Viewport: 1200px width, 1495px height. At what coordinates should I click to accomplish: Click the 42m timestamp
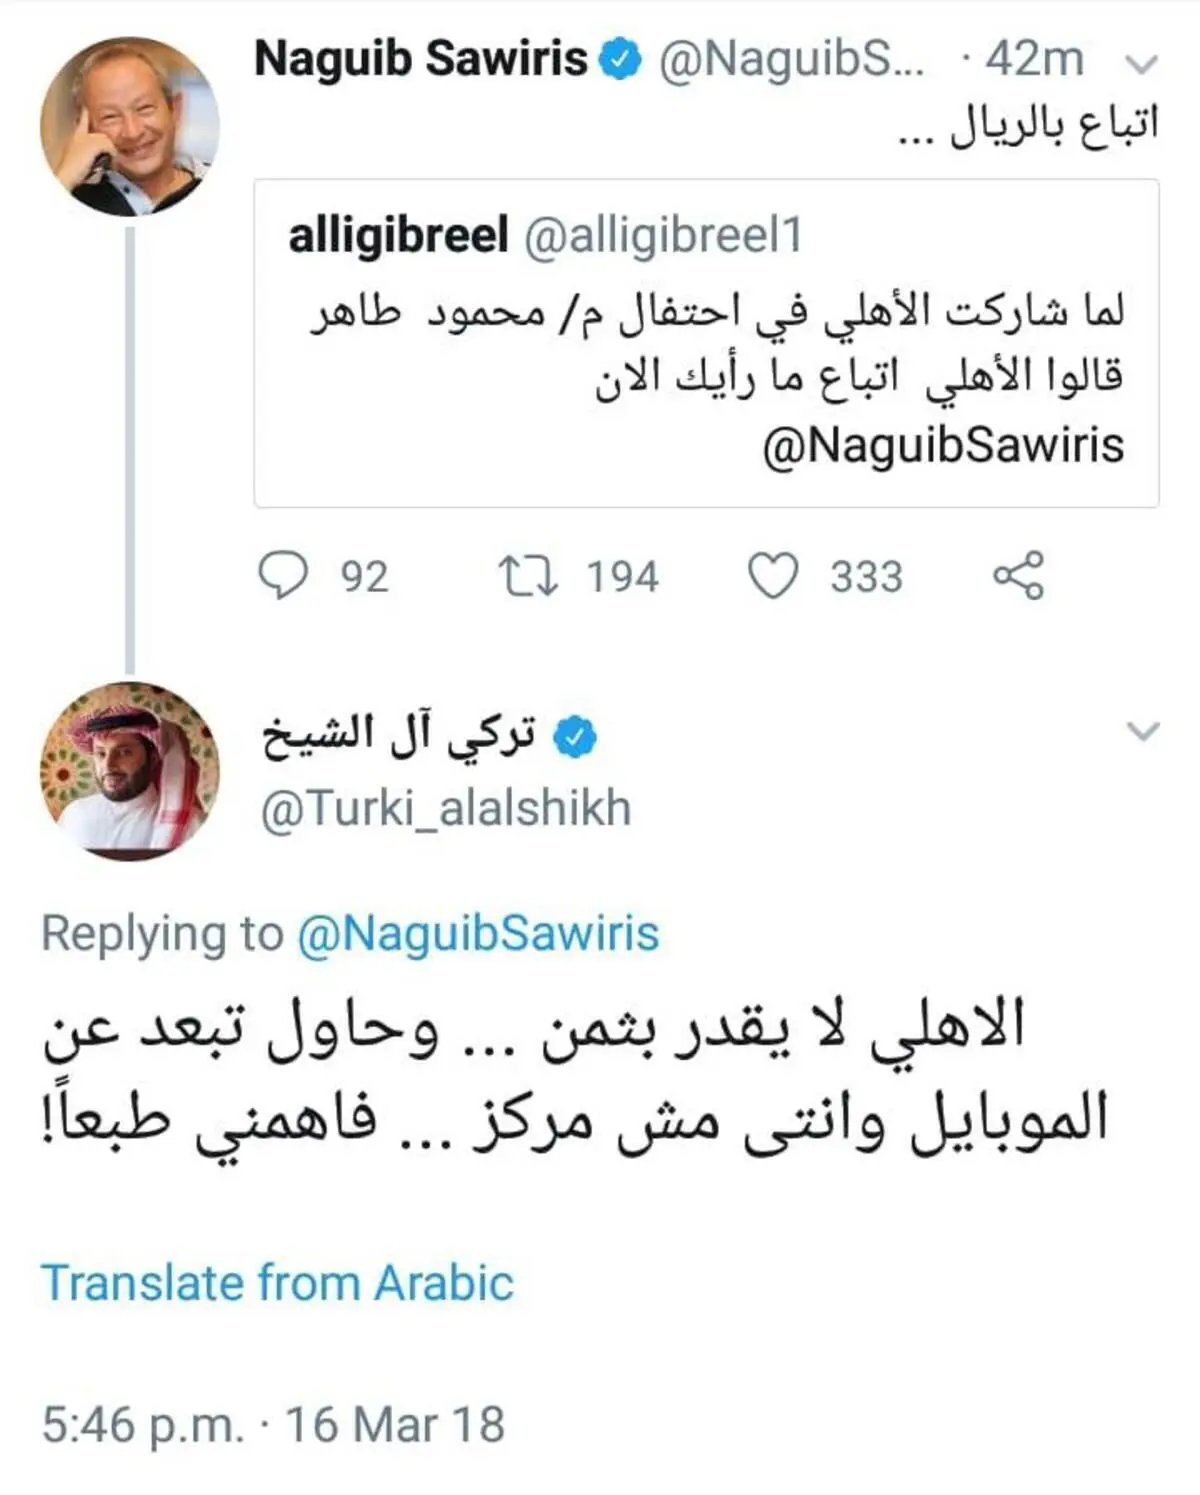1034,60
